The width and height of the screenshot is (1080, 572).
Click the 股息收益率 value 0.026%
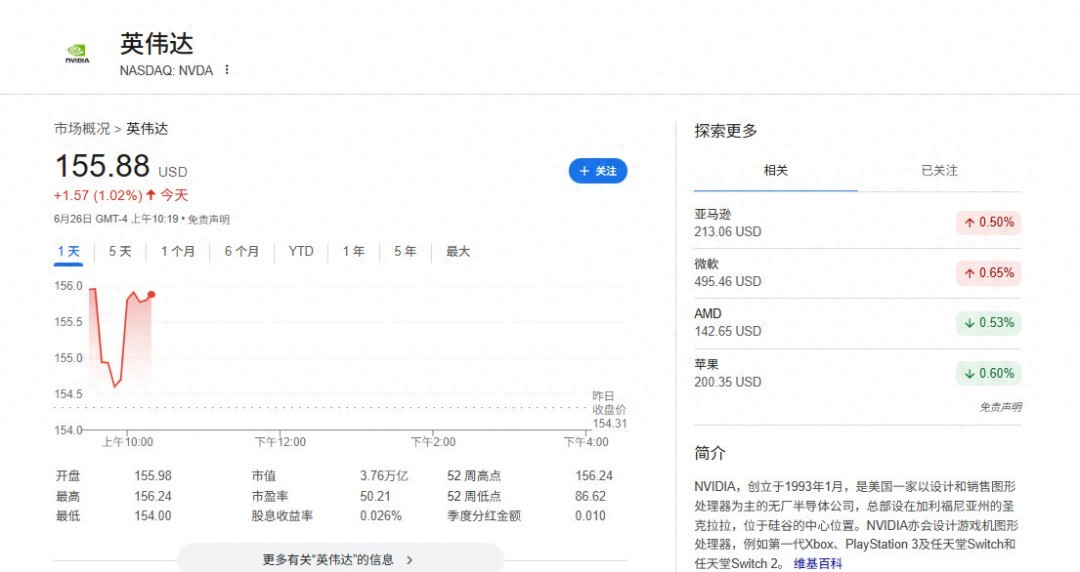pyautogui.click(x=381, y=515)
